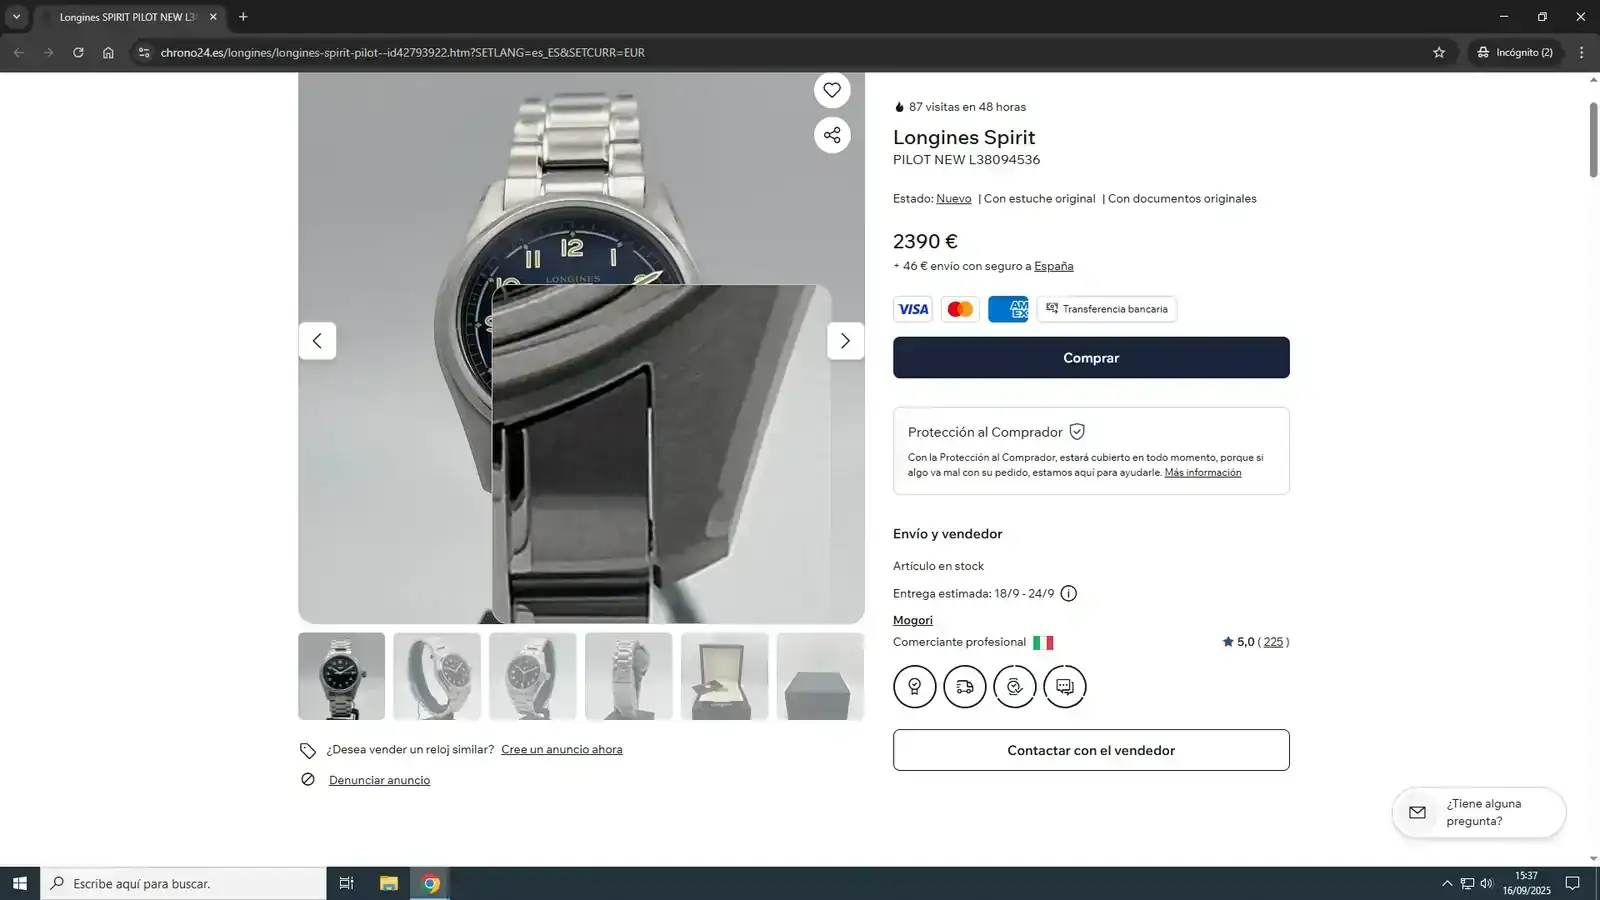Click Contactar con el vendedor button
The width and height of the screenshot is (1600, 900).
click(1090, 750)
